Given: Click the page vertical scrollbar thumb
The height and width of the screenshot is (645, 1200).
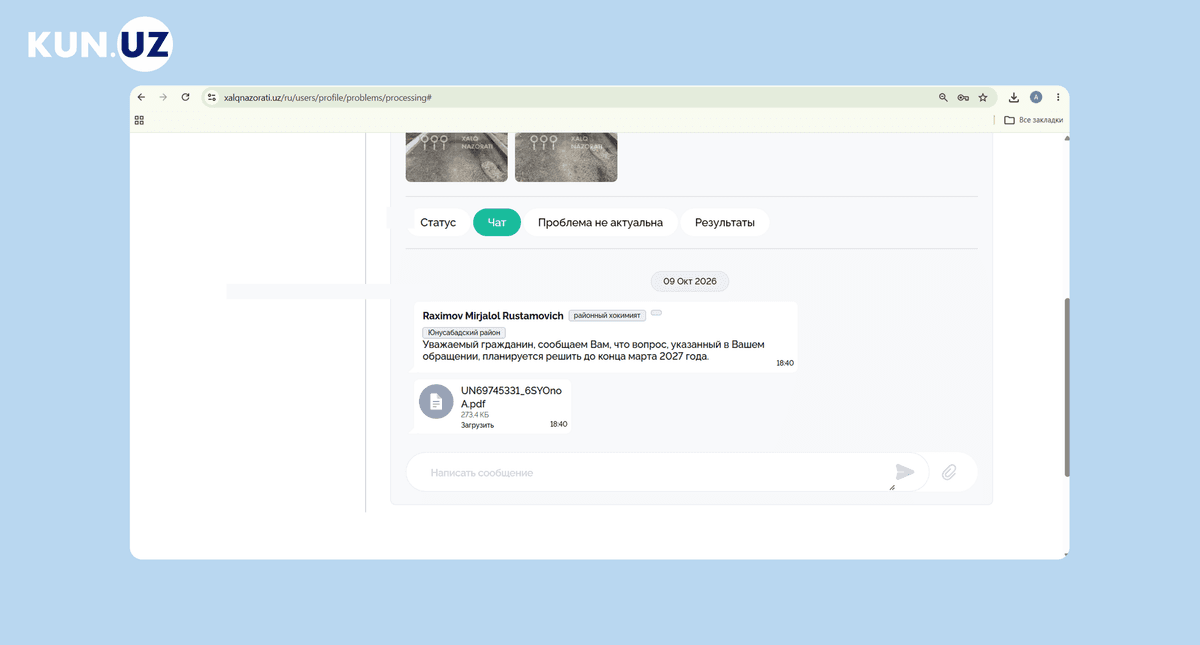Looking at the screenshot, I should tap(1066, 386).
